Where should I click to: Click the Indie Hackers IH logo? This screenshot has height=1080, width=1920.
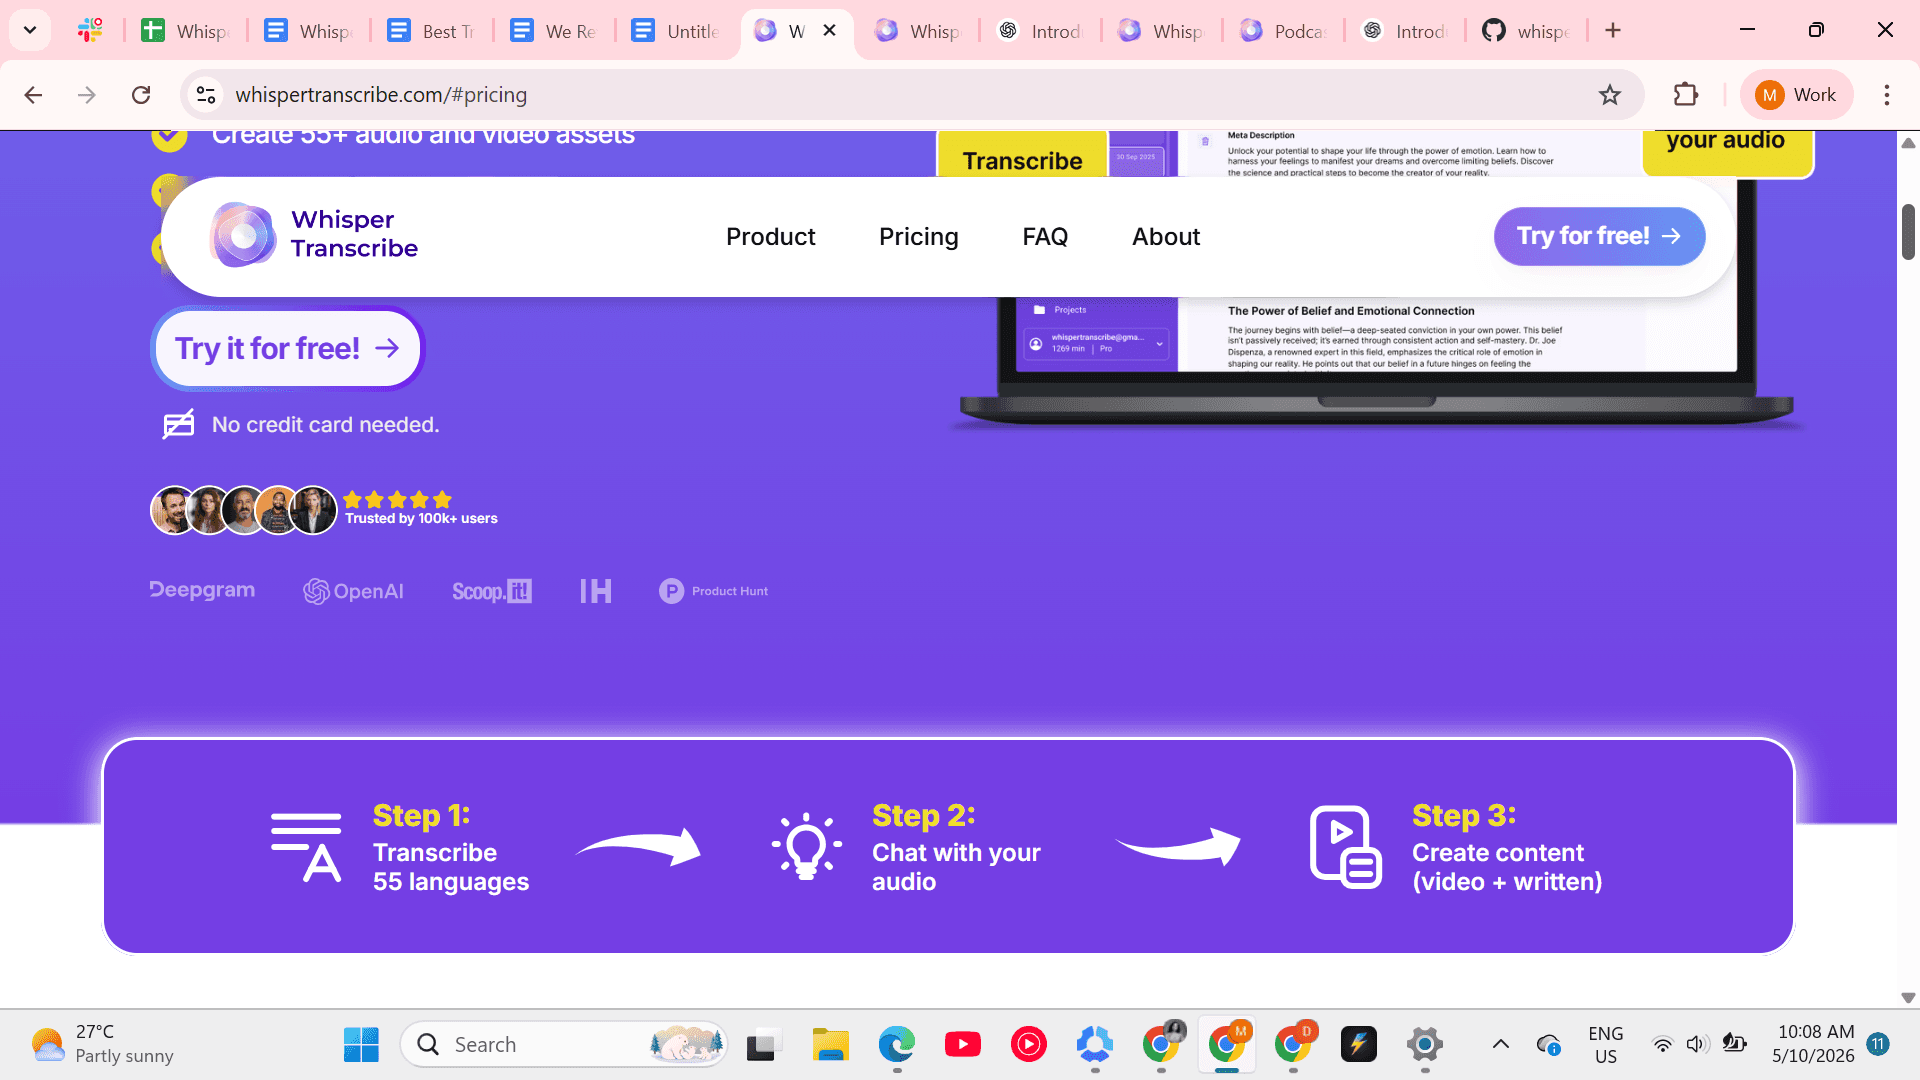(596, 591)
